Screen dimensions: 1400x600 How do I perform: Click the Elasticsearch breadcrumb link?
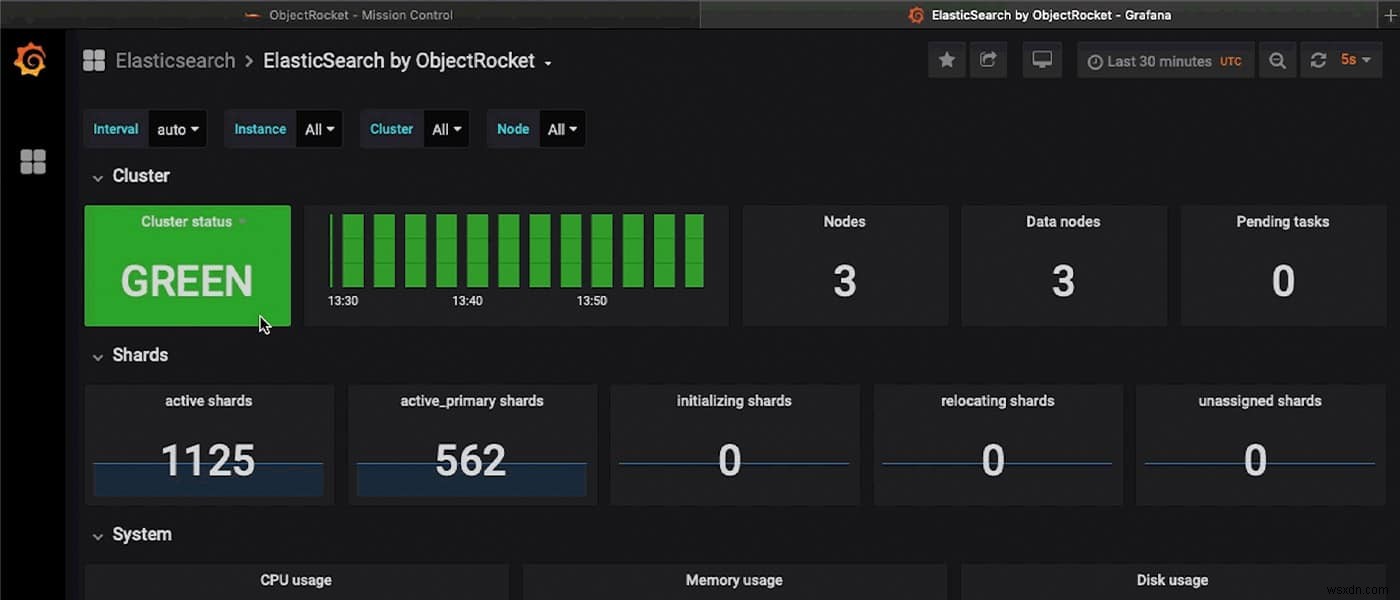click(x=175, y=60)
